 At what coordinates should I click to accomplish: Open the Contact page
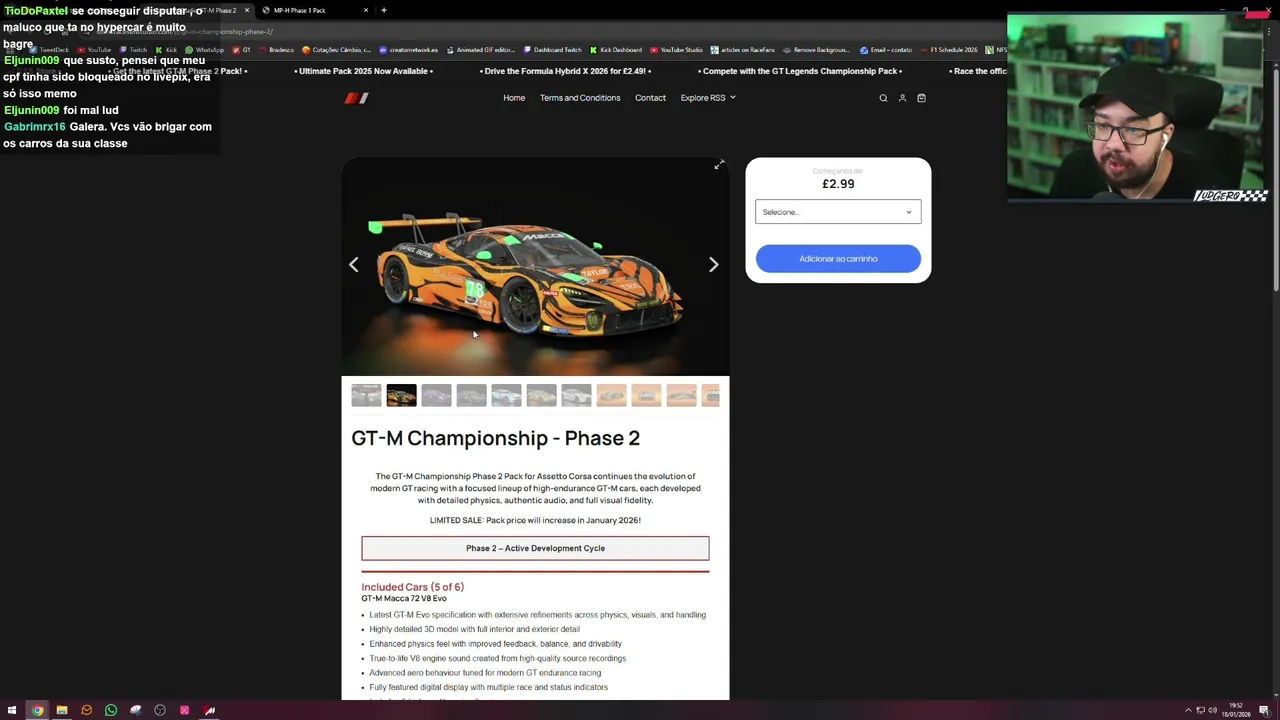[x=650, y=98]
